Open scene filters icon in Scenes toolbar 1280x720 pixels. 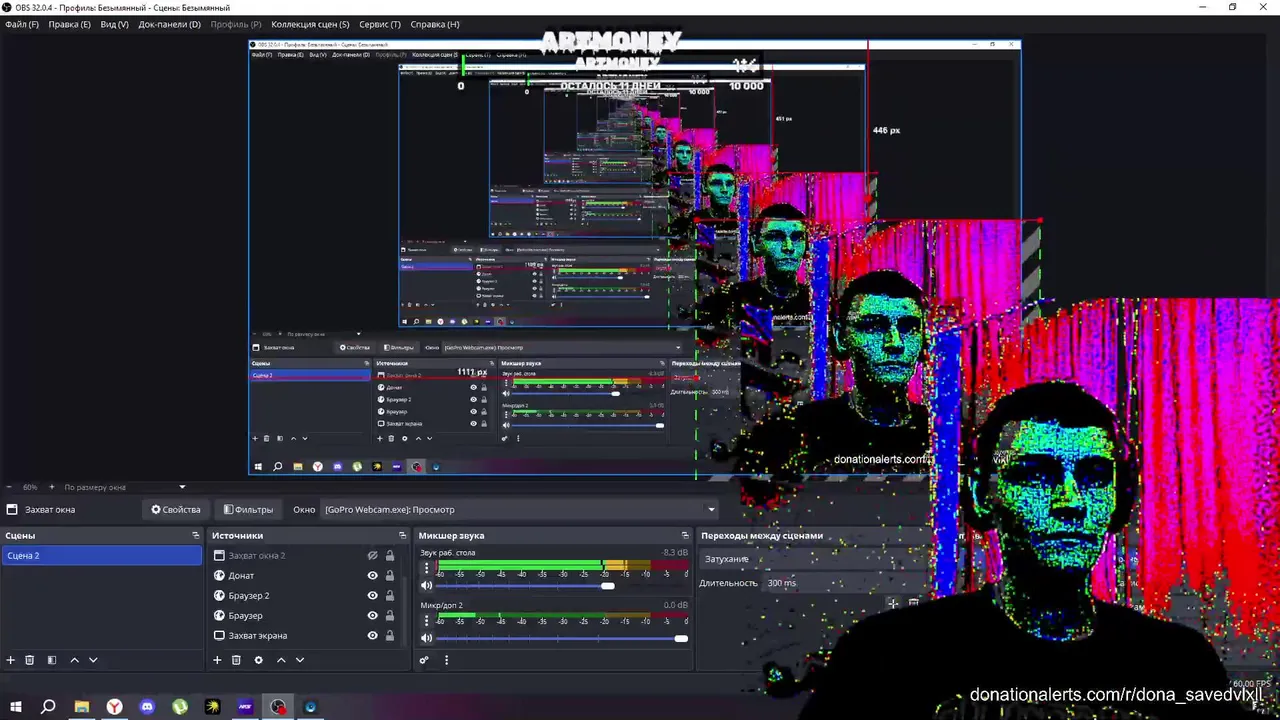tap(52, 660)
